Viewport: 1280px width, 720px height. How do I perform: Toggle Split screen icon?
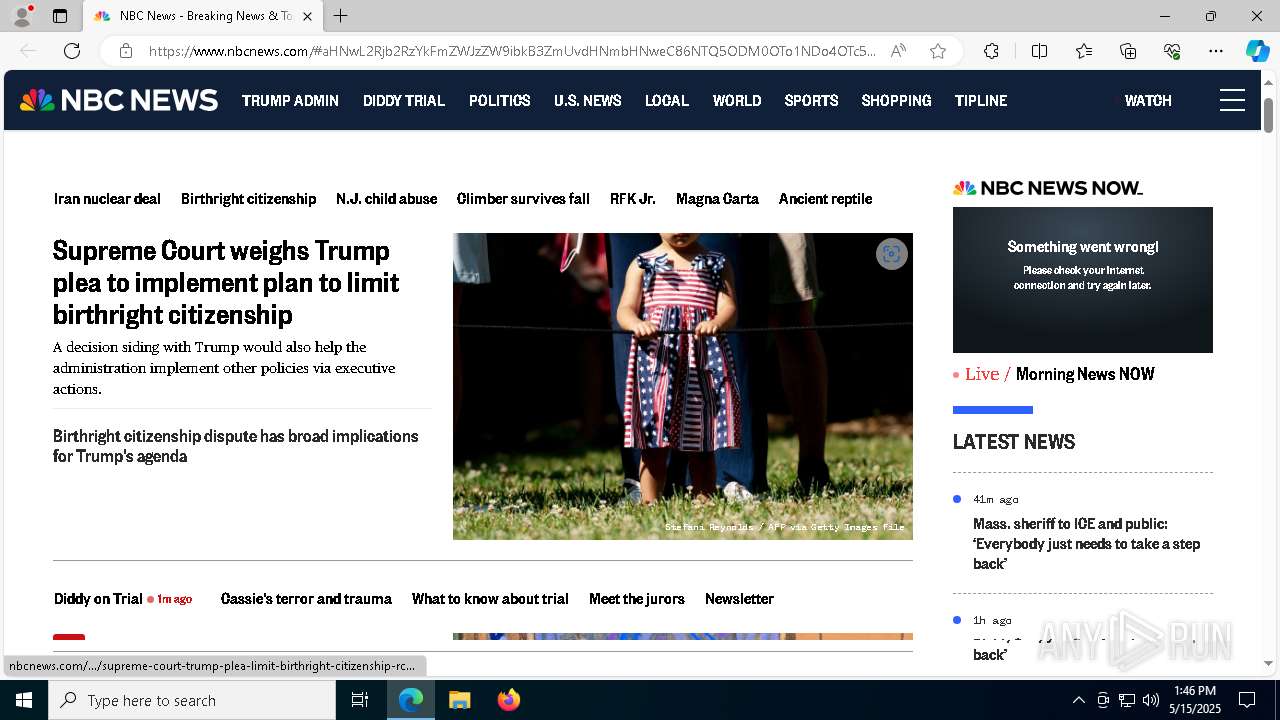tap(1039, 51)
